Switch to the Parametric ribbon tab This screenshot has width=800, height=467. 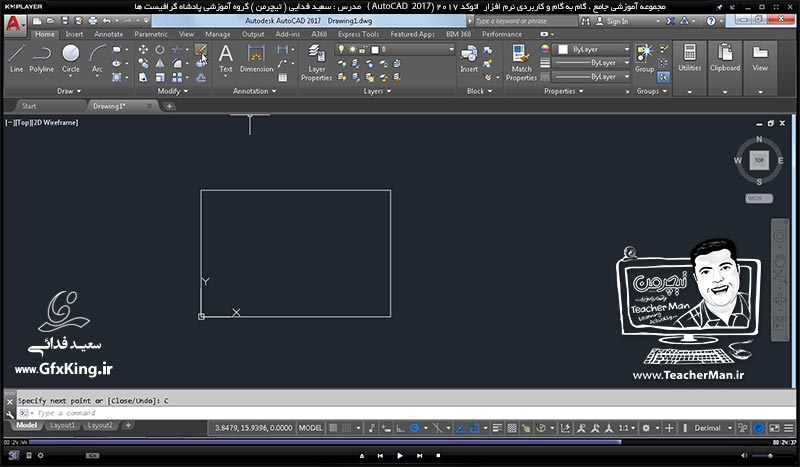[151, 34]
